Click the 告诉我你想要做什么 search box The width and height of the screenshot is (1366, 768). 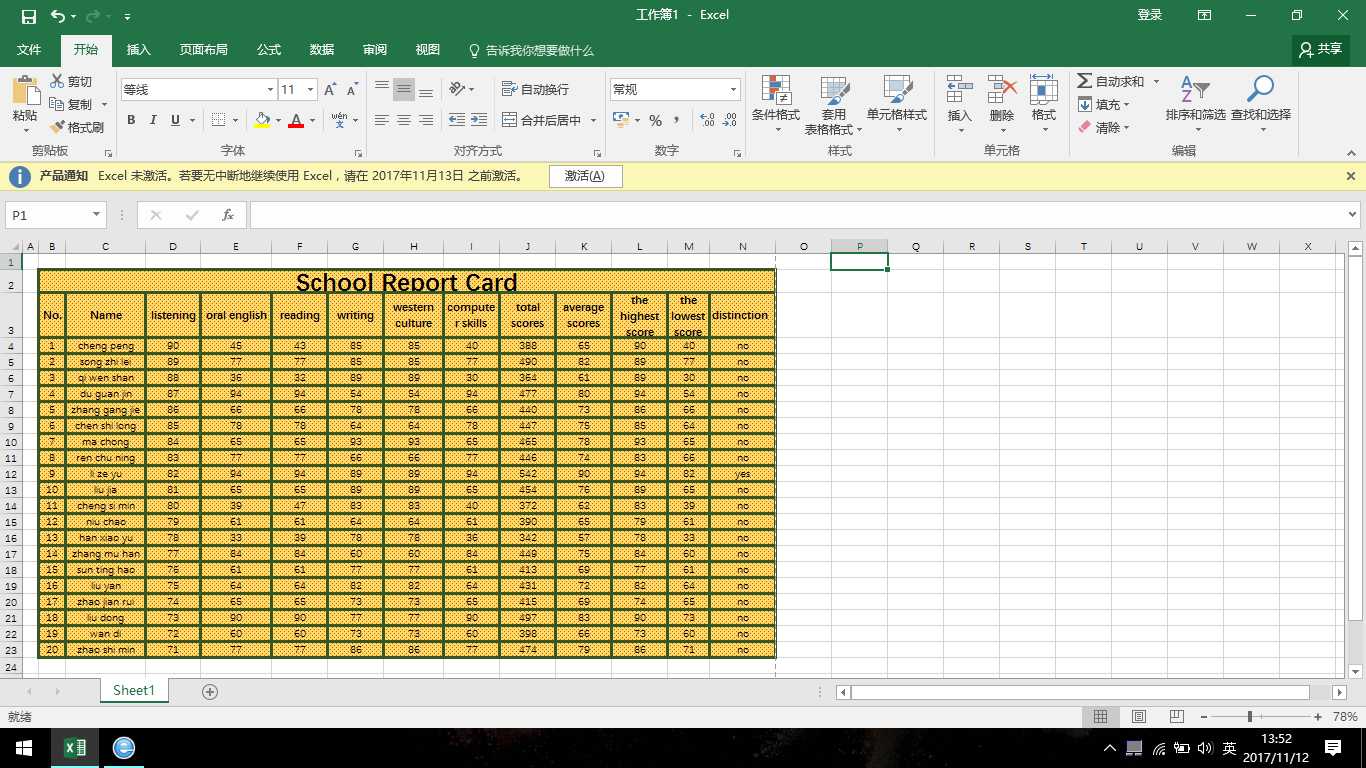pos(531,50)
